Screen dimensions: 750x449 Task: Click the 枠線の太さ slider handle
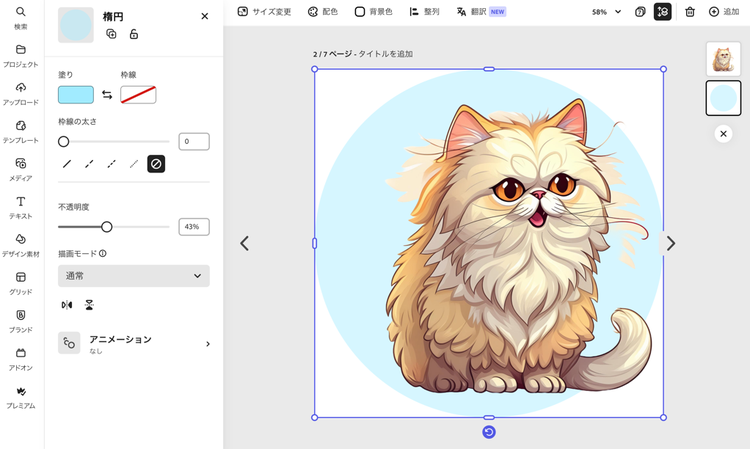(x=64, y=142)
